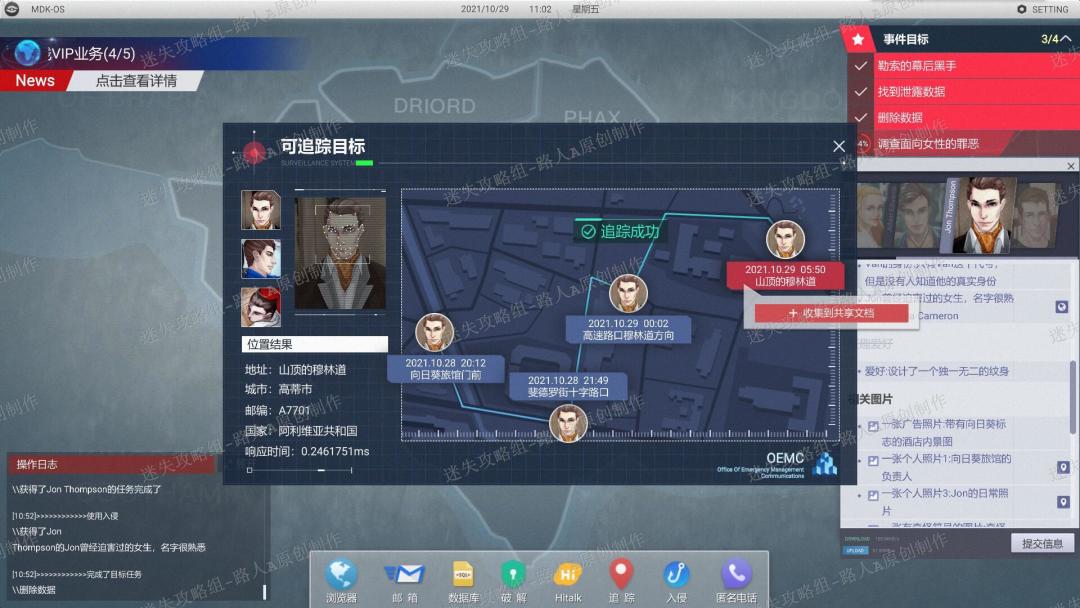Viewport: 1080px width, 608px height.
Task: Launch the 入侵 intrusion tool icon
Action: click(x=676, y=574)
